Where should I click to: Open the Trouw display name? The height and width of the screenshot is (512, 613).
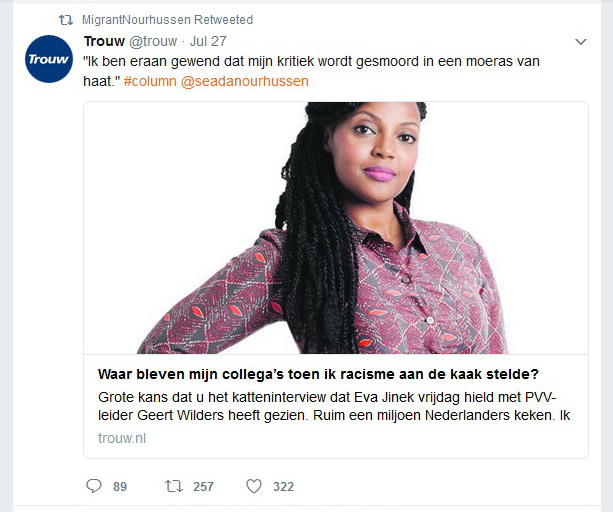click(x=104, y=41)
